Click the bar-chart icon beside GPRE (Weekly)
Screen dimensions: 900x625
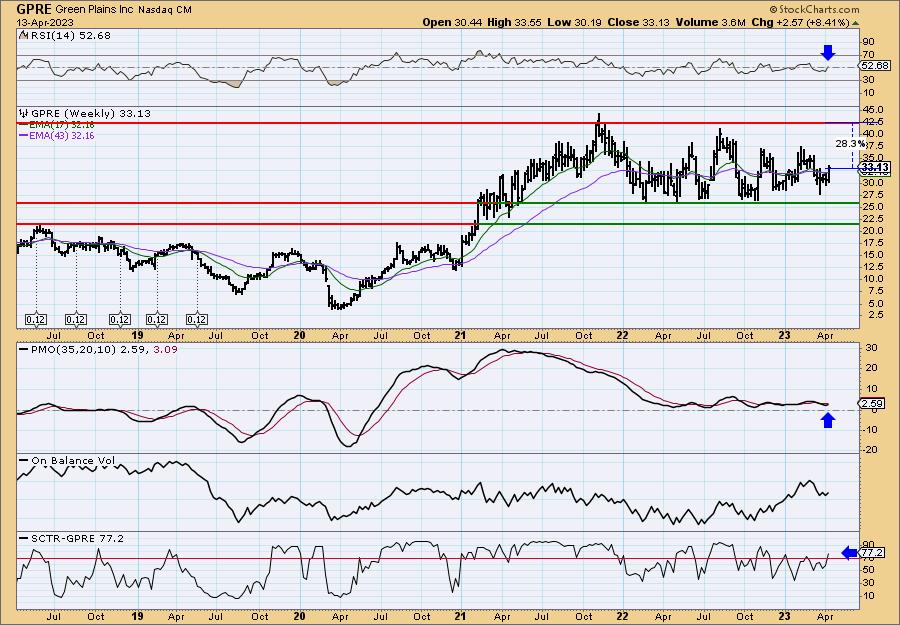(24, 113)
